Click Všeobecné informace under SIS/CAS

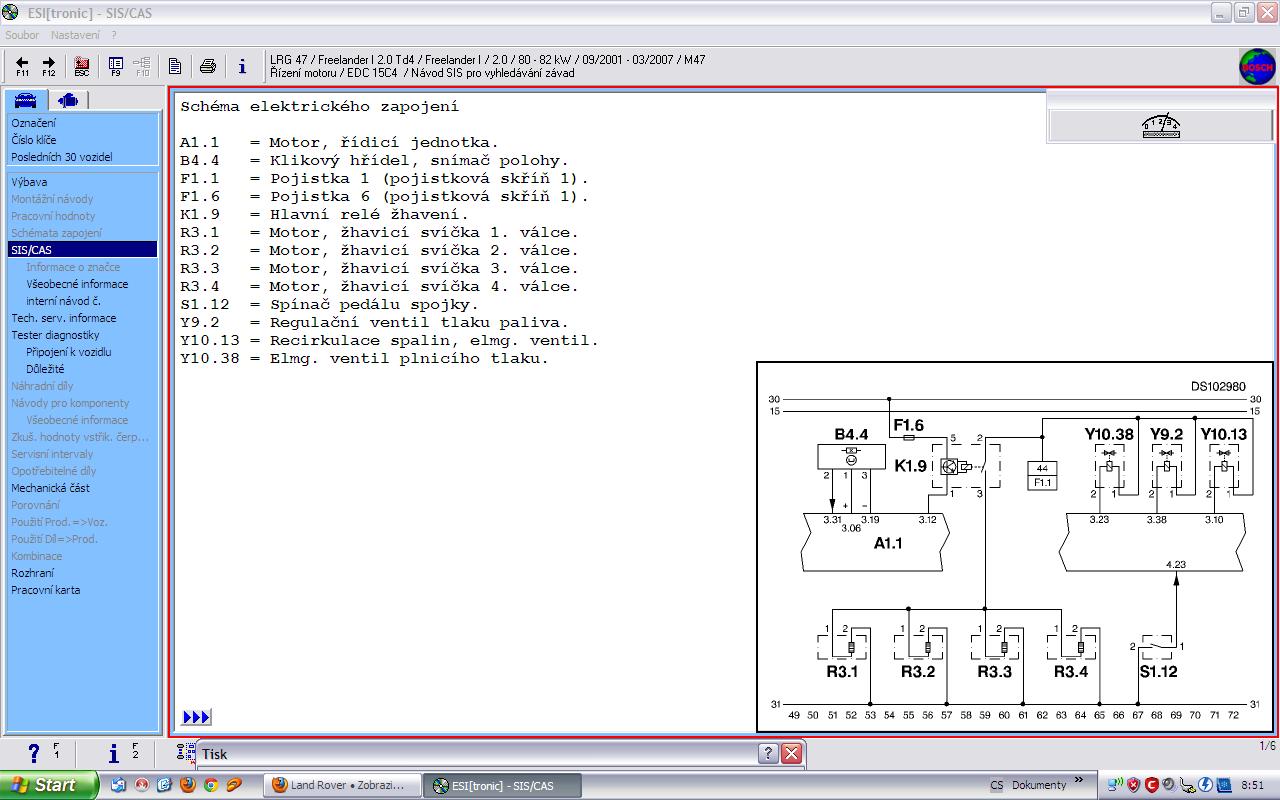pyautogui.click(x=77, y=284)
